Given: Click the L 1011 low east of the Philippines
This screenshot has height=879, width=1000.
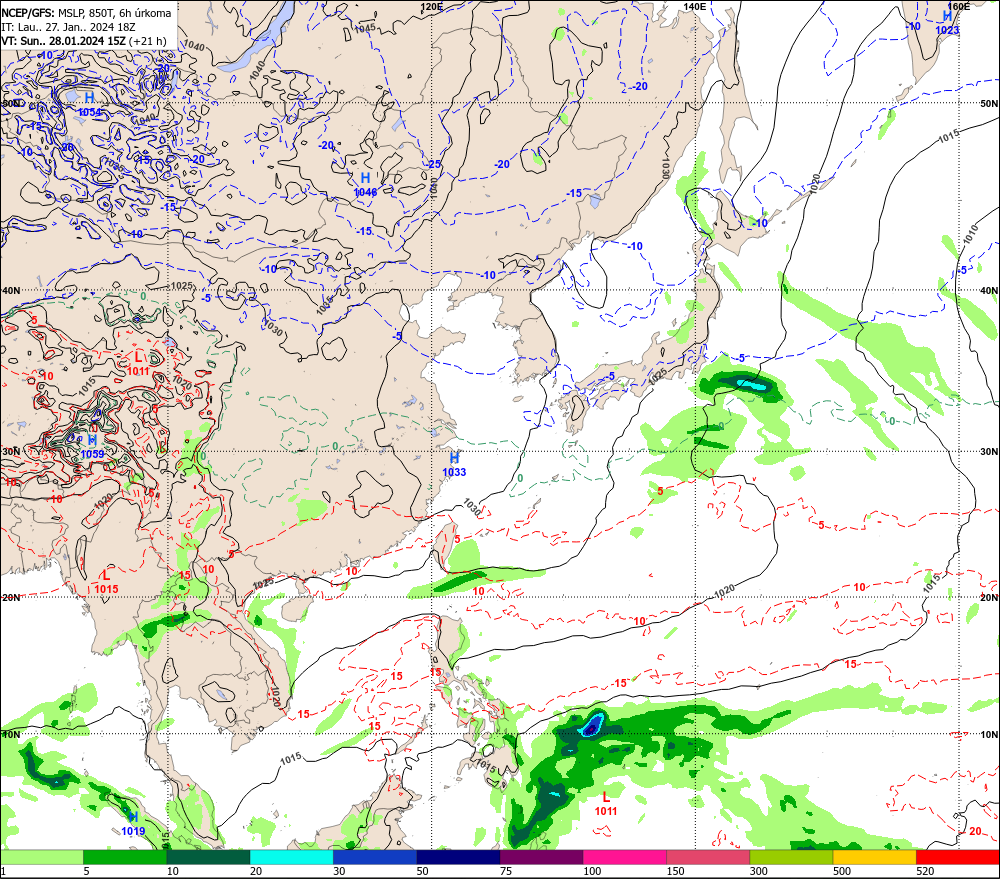Looking at the screenshot, I should [x=606, y=804].
